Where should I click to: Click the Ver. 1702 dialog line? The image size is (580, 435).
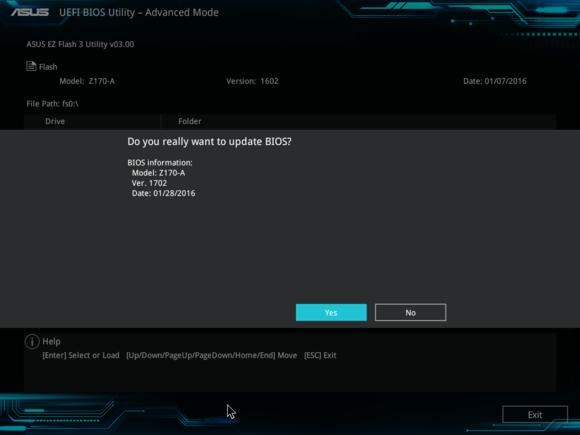149,183
